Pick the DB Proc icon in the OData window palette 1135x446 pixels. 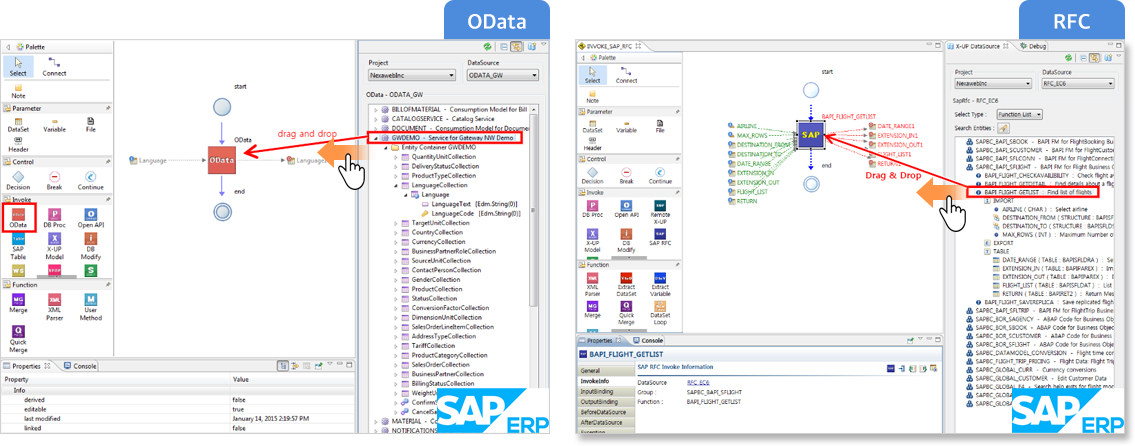tap(54, 219)
